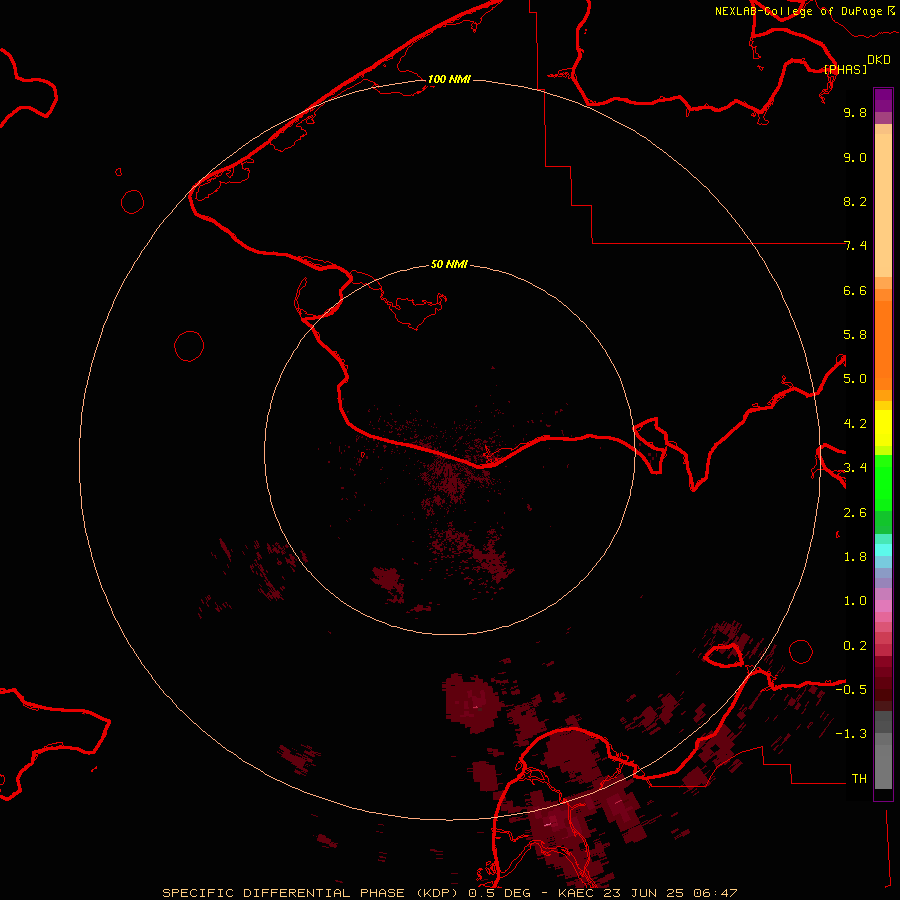Click the bright green segment of the color bar
Viewport: 900px width, 900px height.
pyautogui.click(x=883, y=483)
